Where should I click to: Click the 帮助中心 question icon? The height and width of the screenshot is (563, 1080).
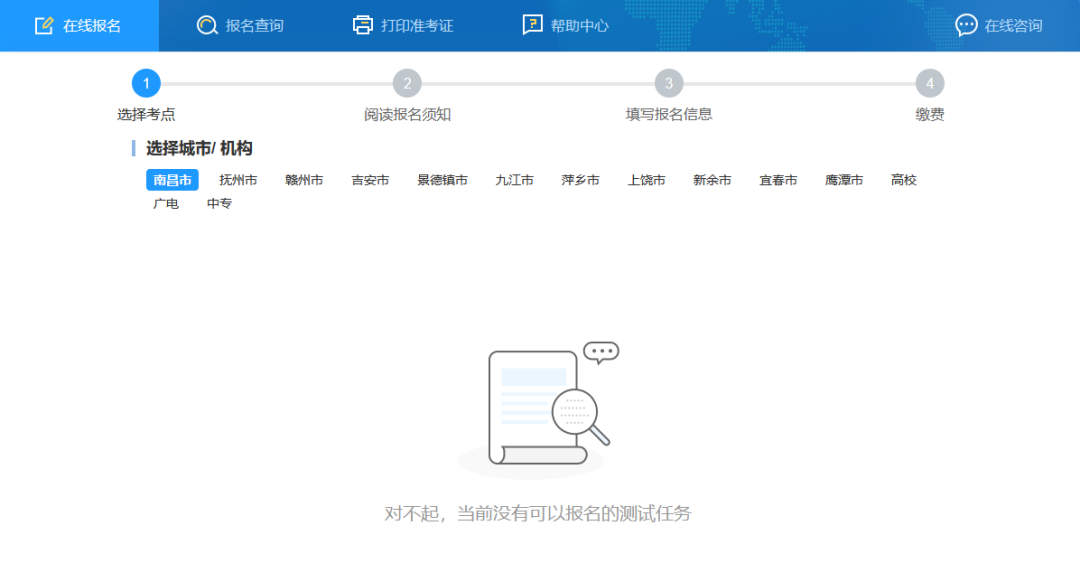point(532,25)
